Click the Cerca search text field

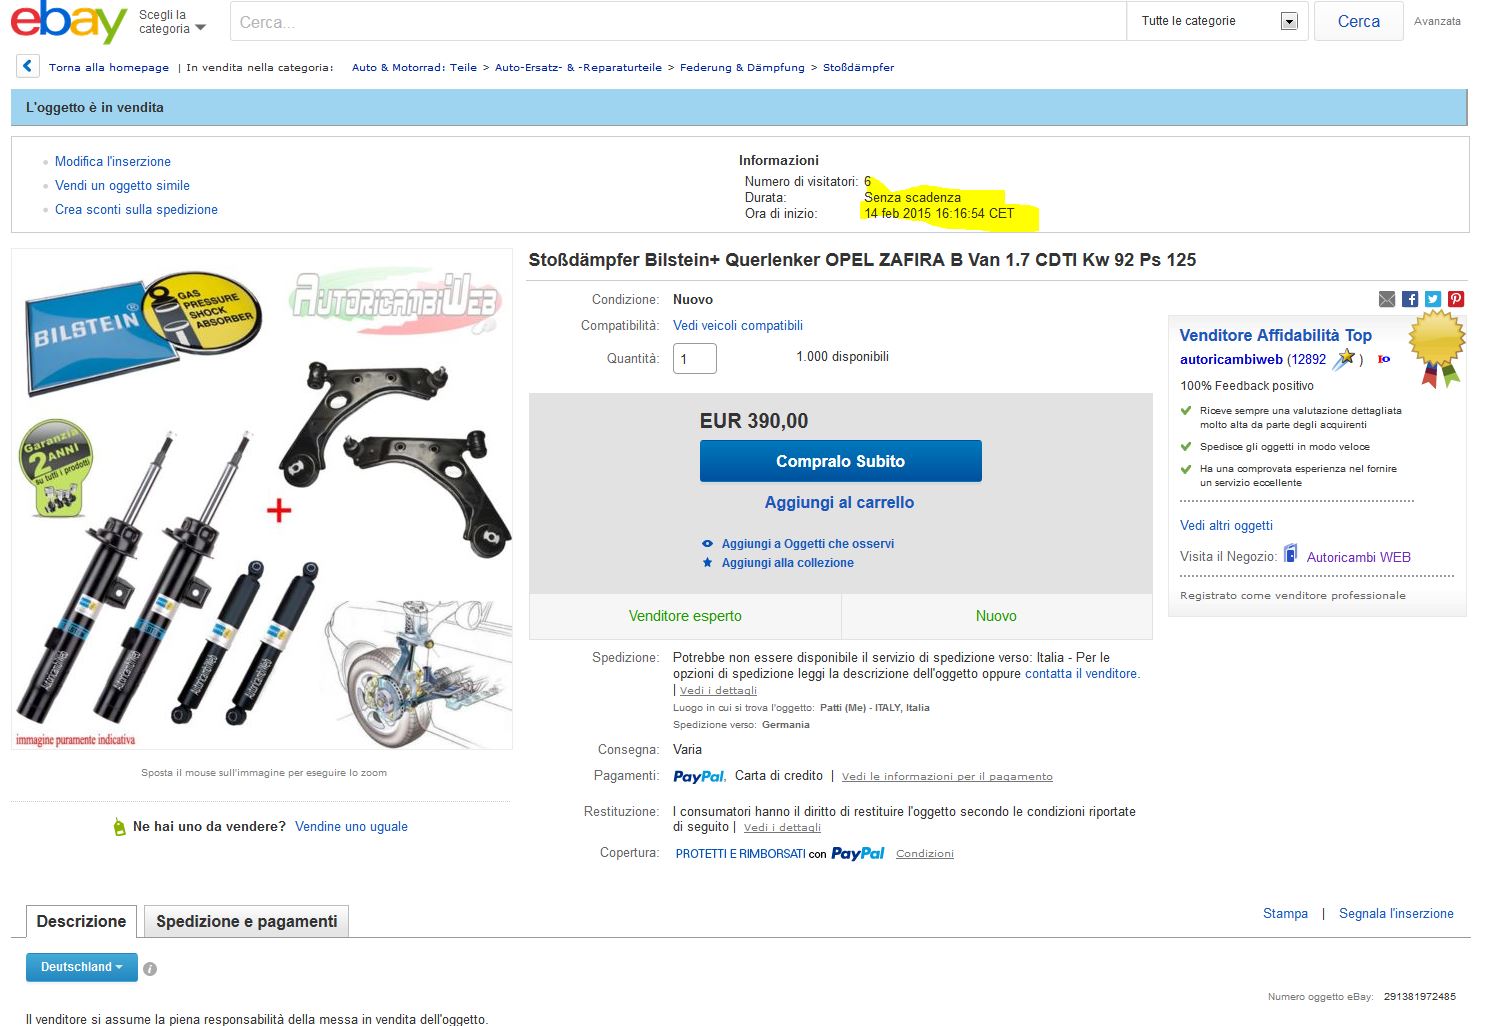pos(678,21)
